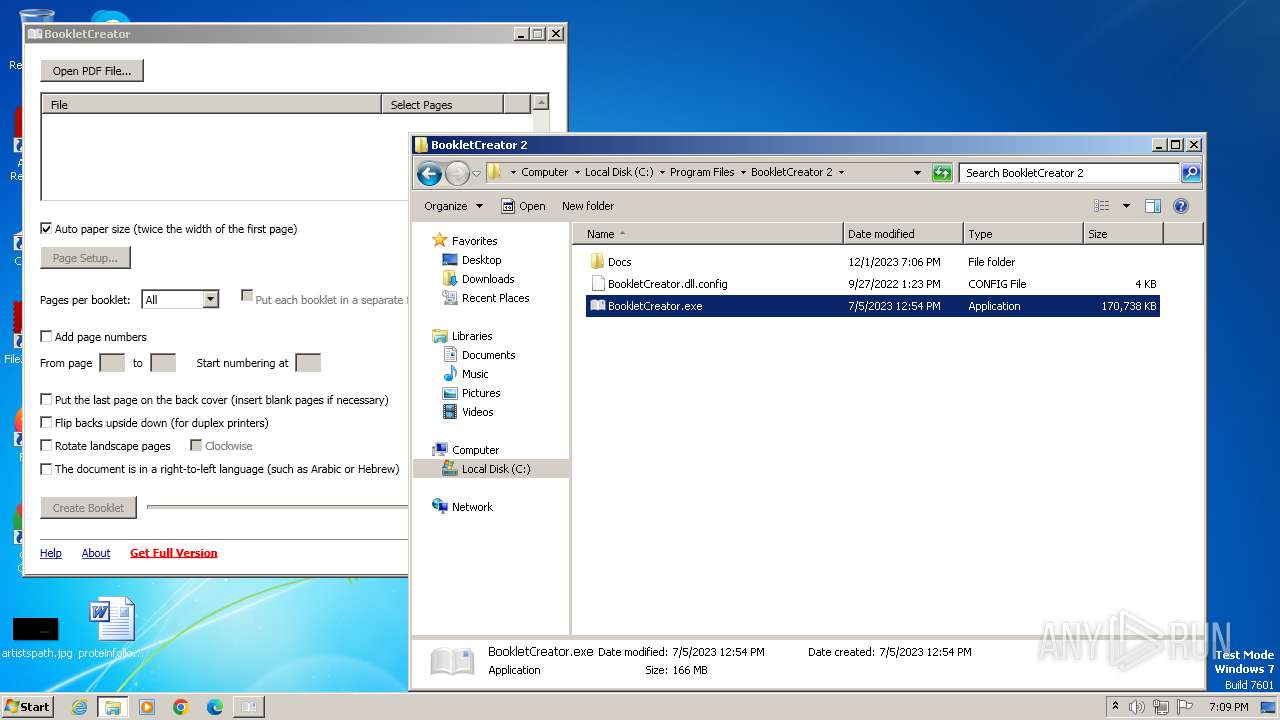Enable Add page numbers checkbox
Screen dimensions: 1280x720
point(46,336)
